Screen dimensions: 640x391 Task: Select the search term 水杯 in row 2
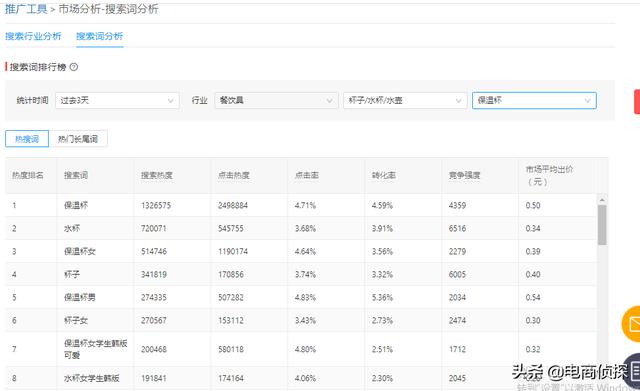coord(72,229)
